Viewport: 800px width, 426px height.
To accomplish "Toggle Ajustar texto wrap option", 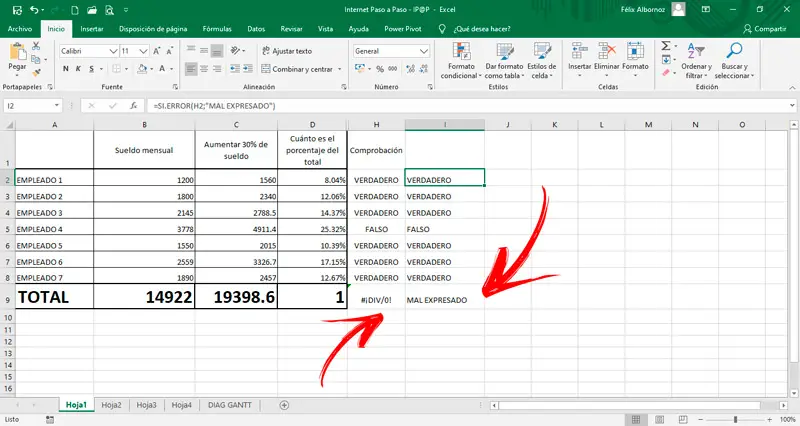I will tap(286, 50).
